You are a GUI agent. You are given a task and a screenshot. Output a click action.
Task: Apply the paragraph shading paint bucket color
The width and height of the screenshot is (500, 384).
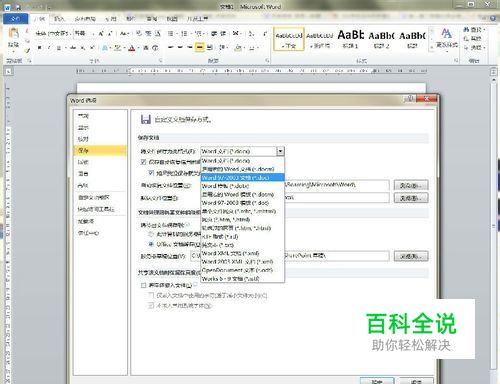point(238,48)
